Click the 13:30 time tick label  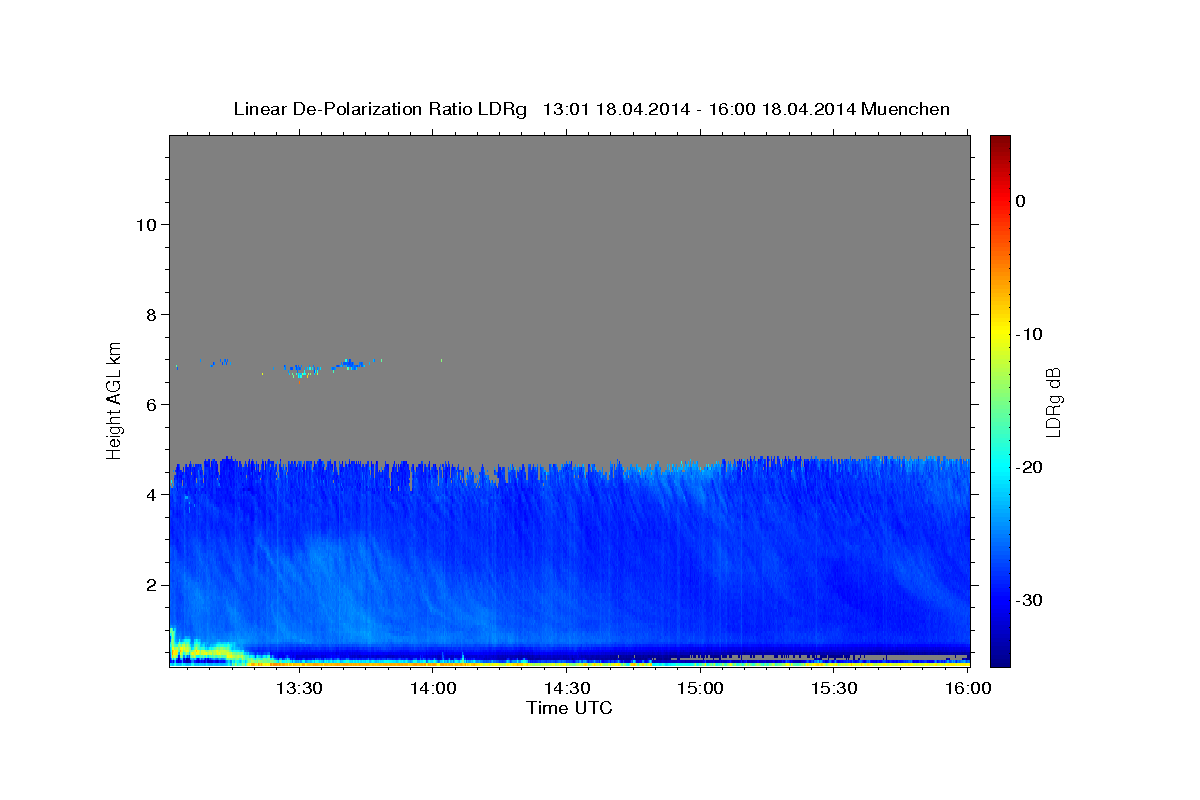[299, 688]
